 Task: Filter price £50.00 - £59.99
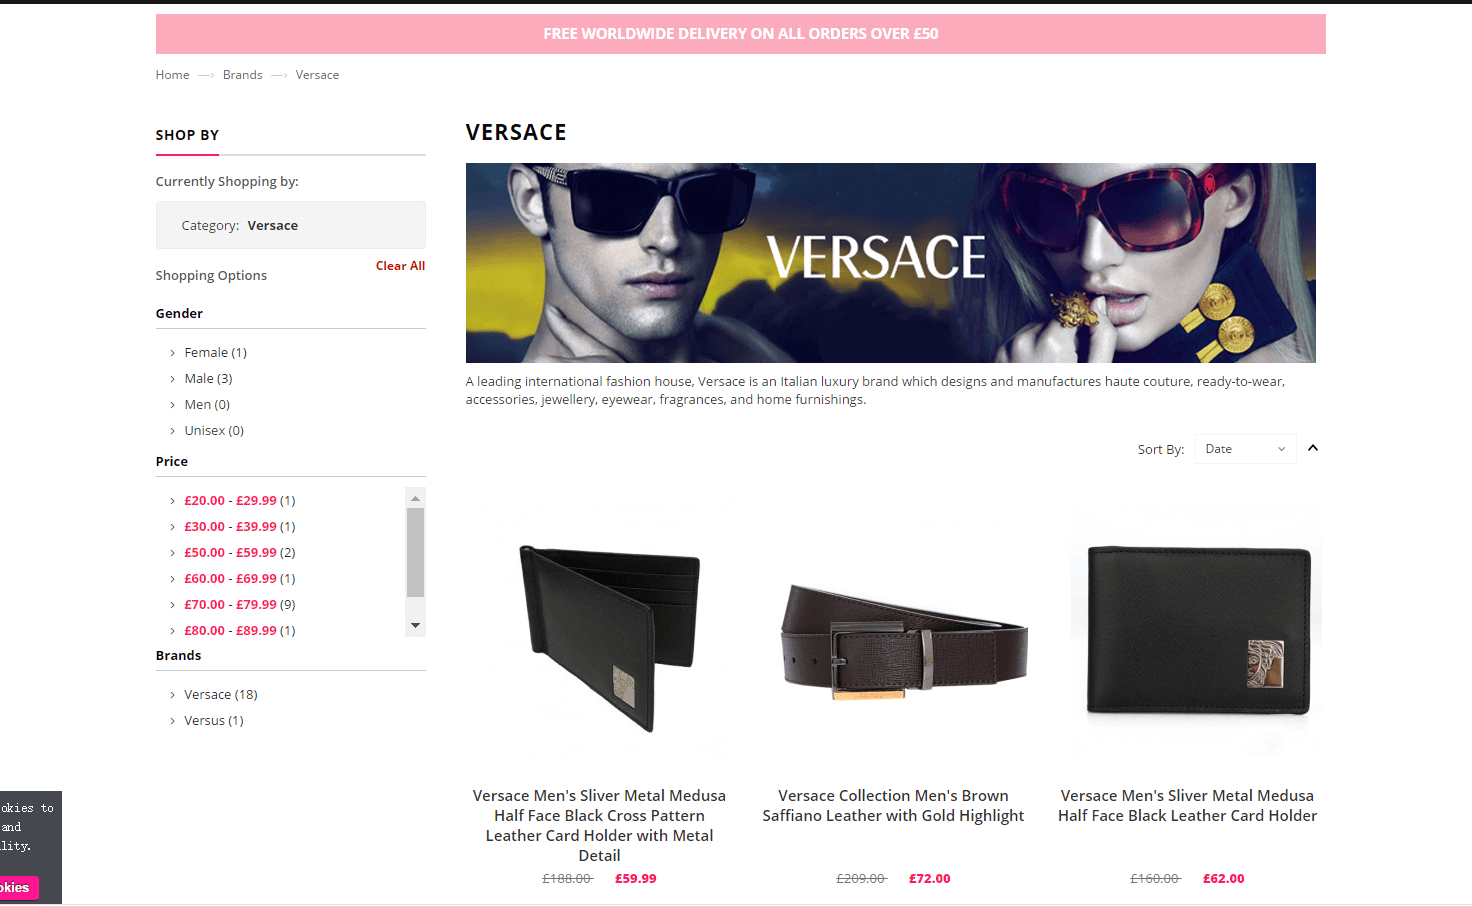(240, 553)
